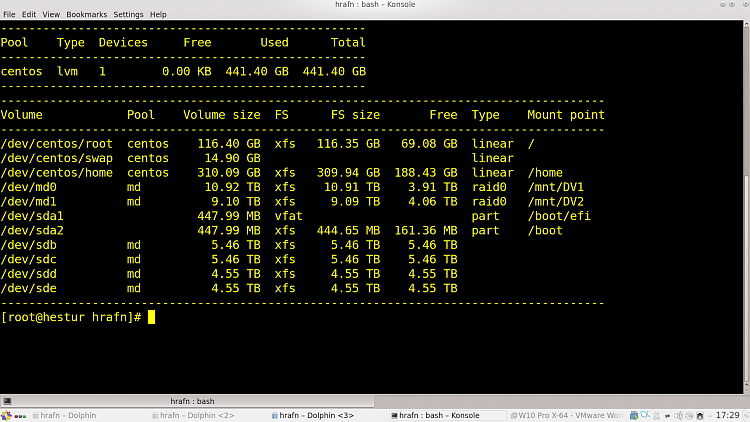
Task: Click the 188.43 GB free value
Action: click(426, 173)
